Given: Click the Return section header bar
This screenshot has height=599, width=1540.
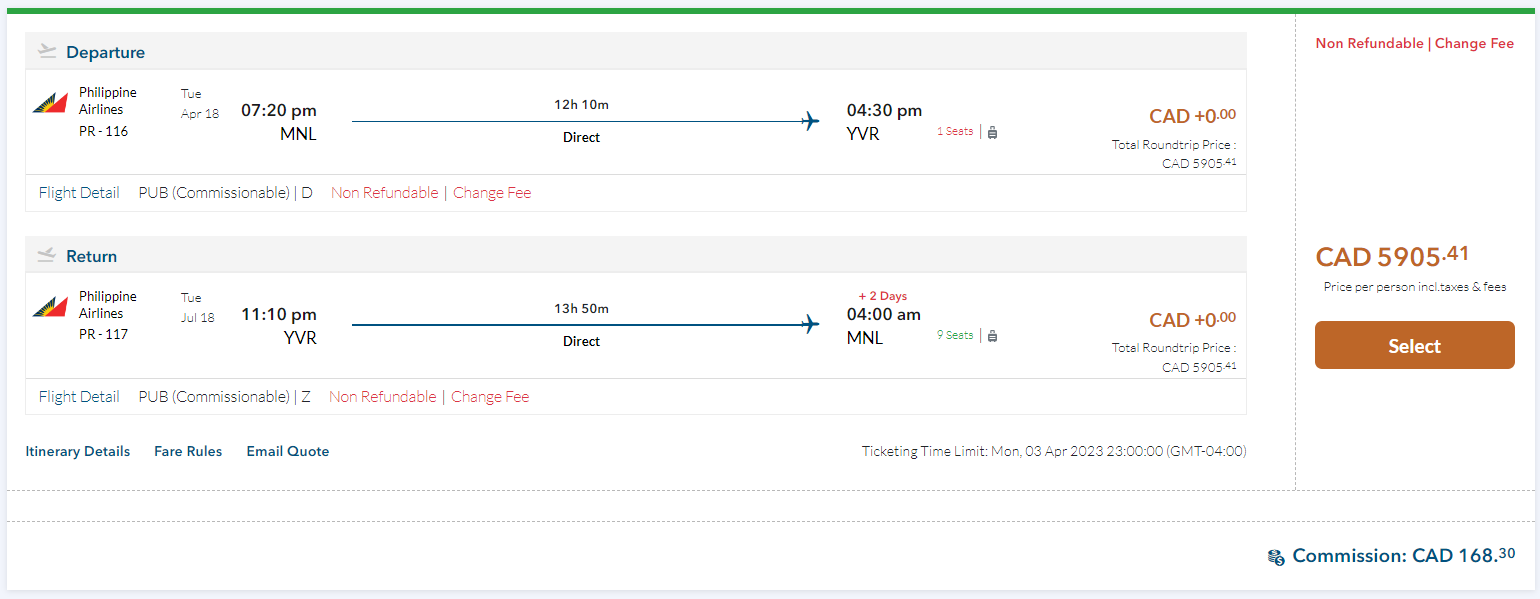Looking at the screenshot, I should click(x=636, y=256).
